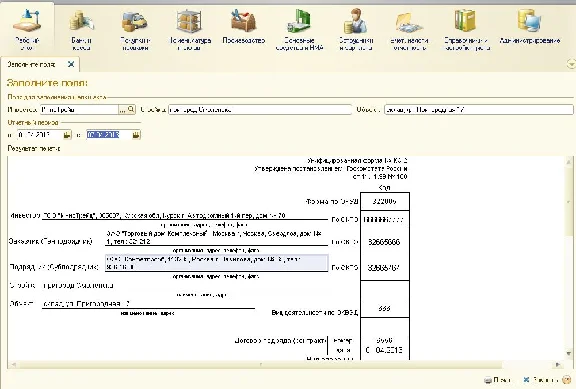Screen dimensions: 576x389
Task: Open calendar for the period start date
Action: coord(67,135)
